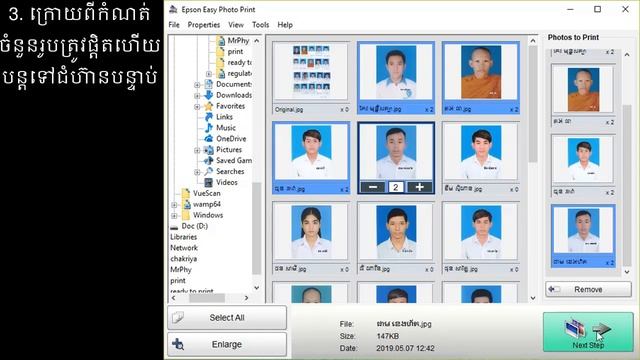Click the folder tree scroll down arrow
640x360 pixels.
(256, 287)
